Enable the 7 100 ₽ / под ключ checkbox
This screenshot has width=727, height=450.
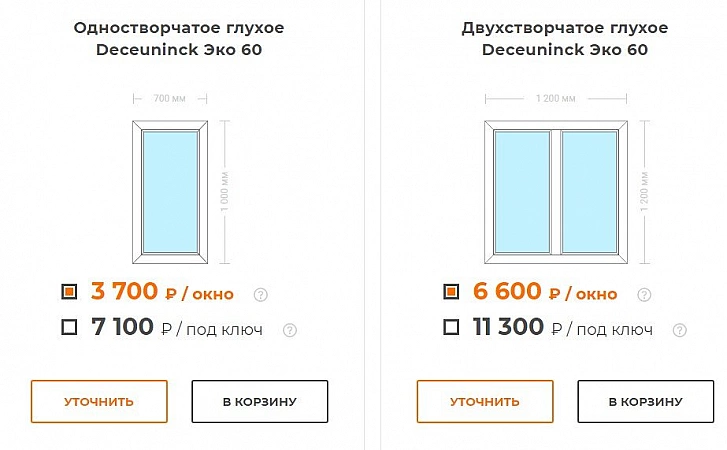69,327
